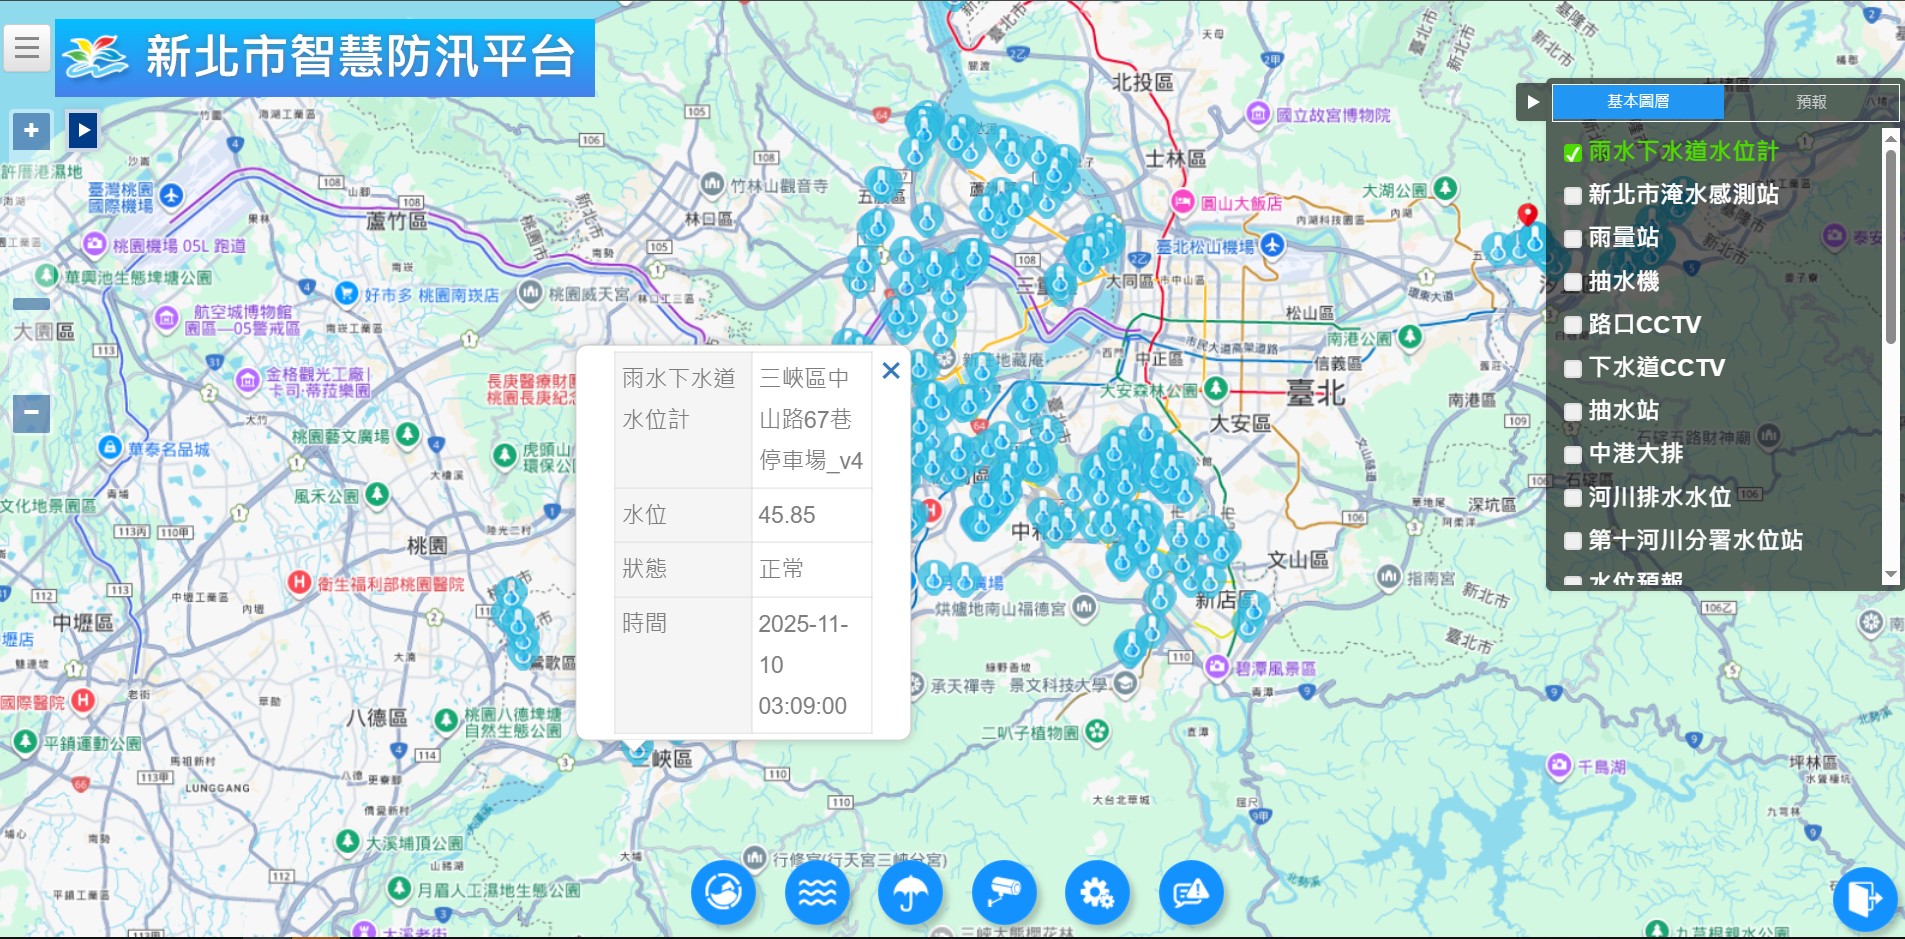Switch to the 預報 tab
Image resolution: width=1905 pixels, height=939 pixels.
click(1810, 103)
